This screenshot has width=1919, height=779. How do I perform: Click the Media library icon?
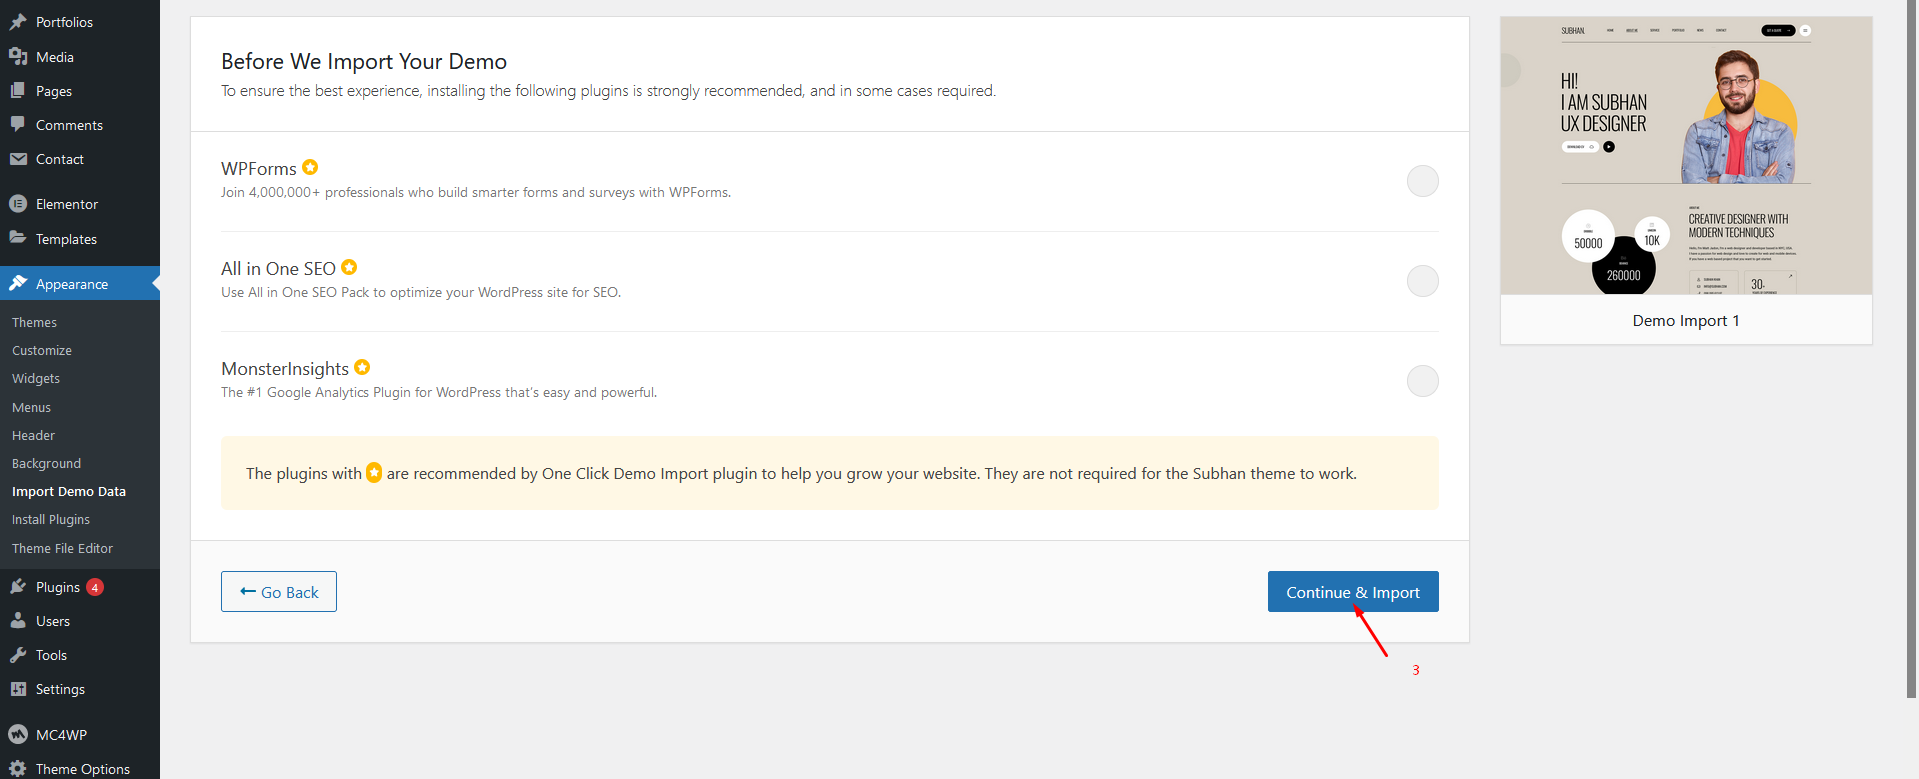point(18,57)
